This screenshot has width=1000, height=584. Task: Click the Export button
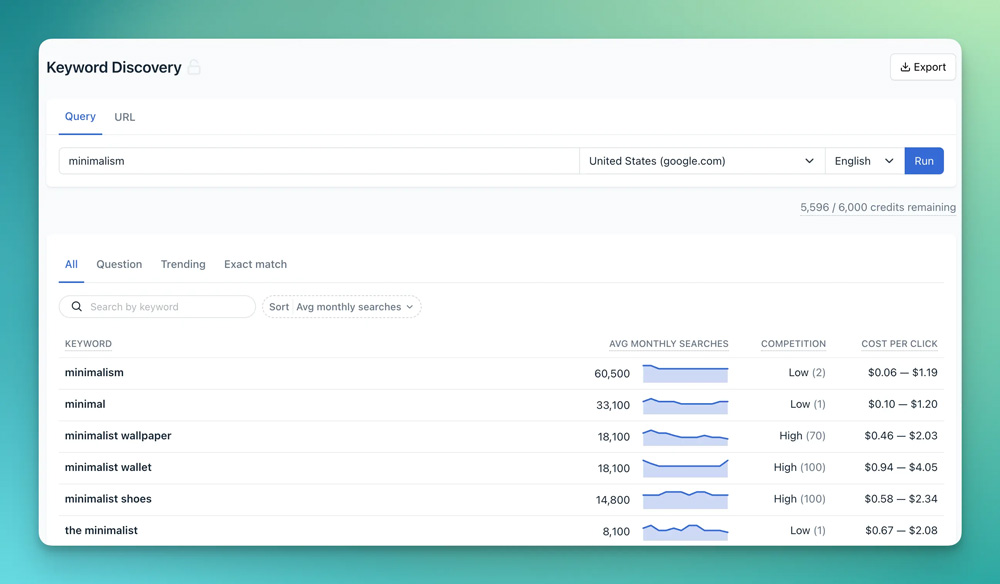coord(922,67)
